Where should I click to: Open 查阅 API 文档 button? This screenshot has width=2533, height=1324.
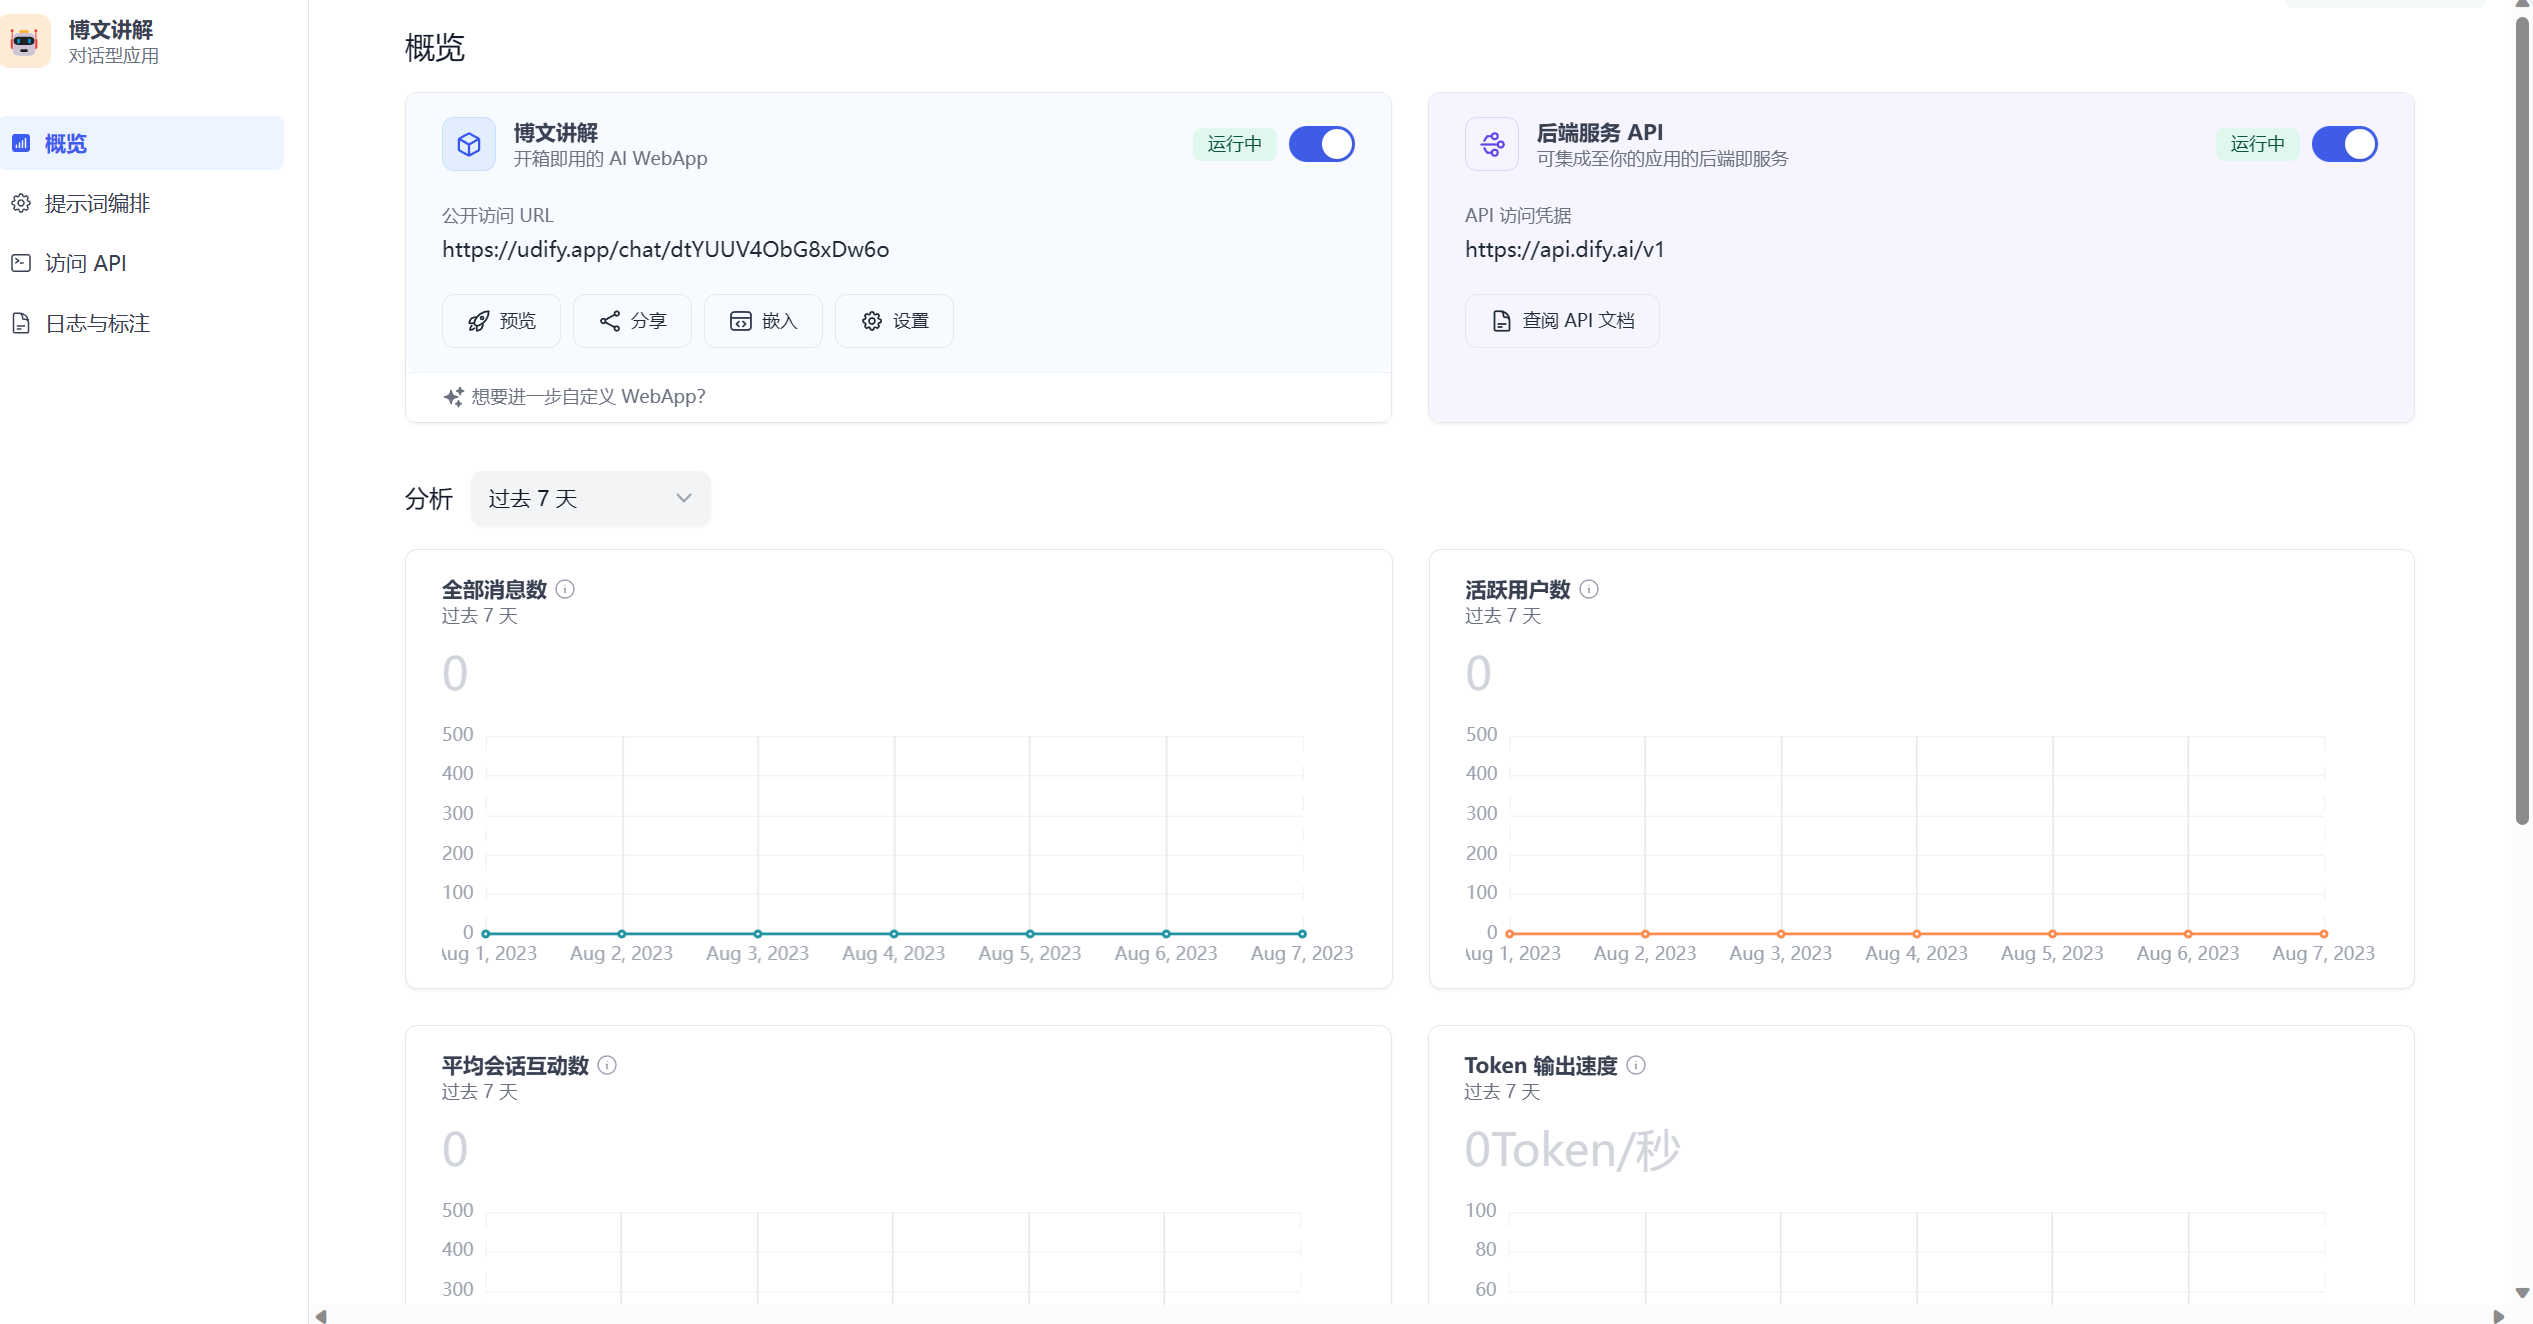point(1563,321)
